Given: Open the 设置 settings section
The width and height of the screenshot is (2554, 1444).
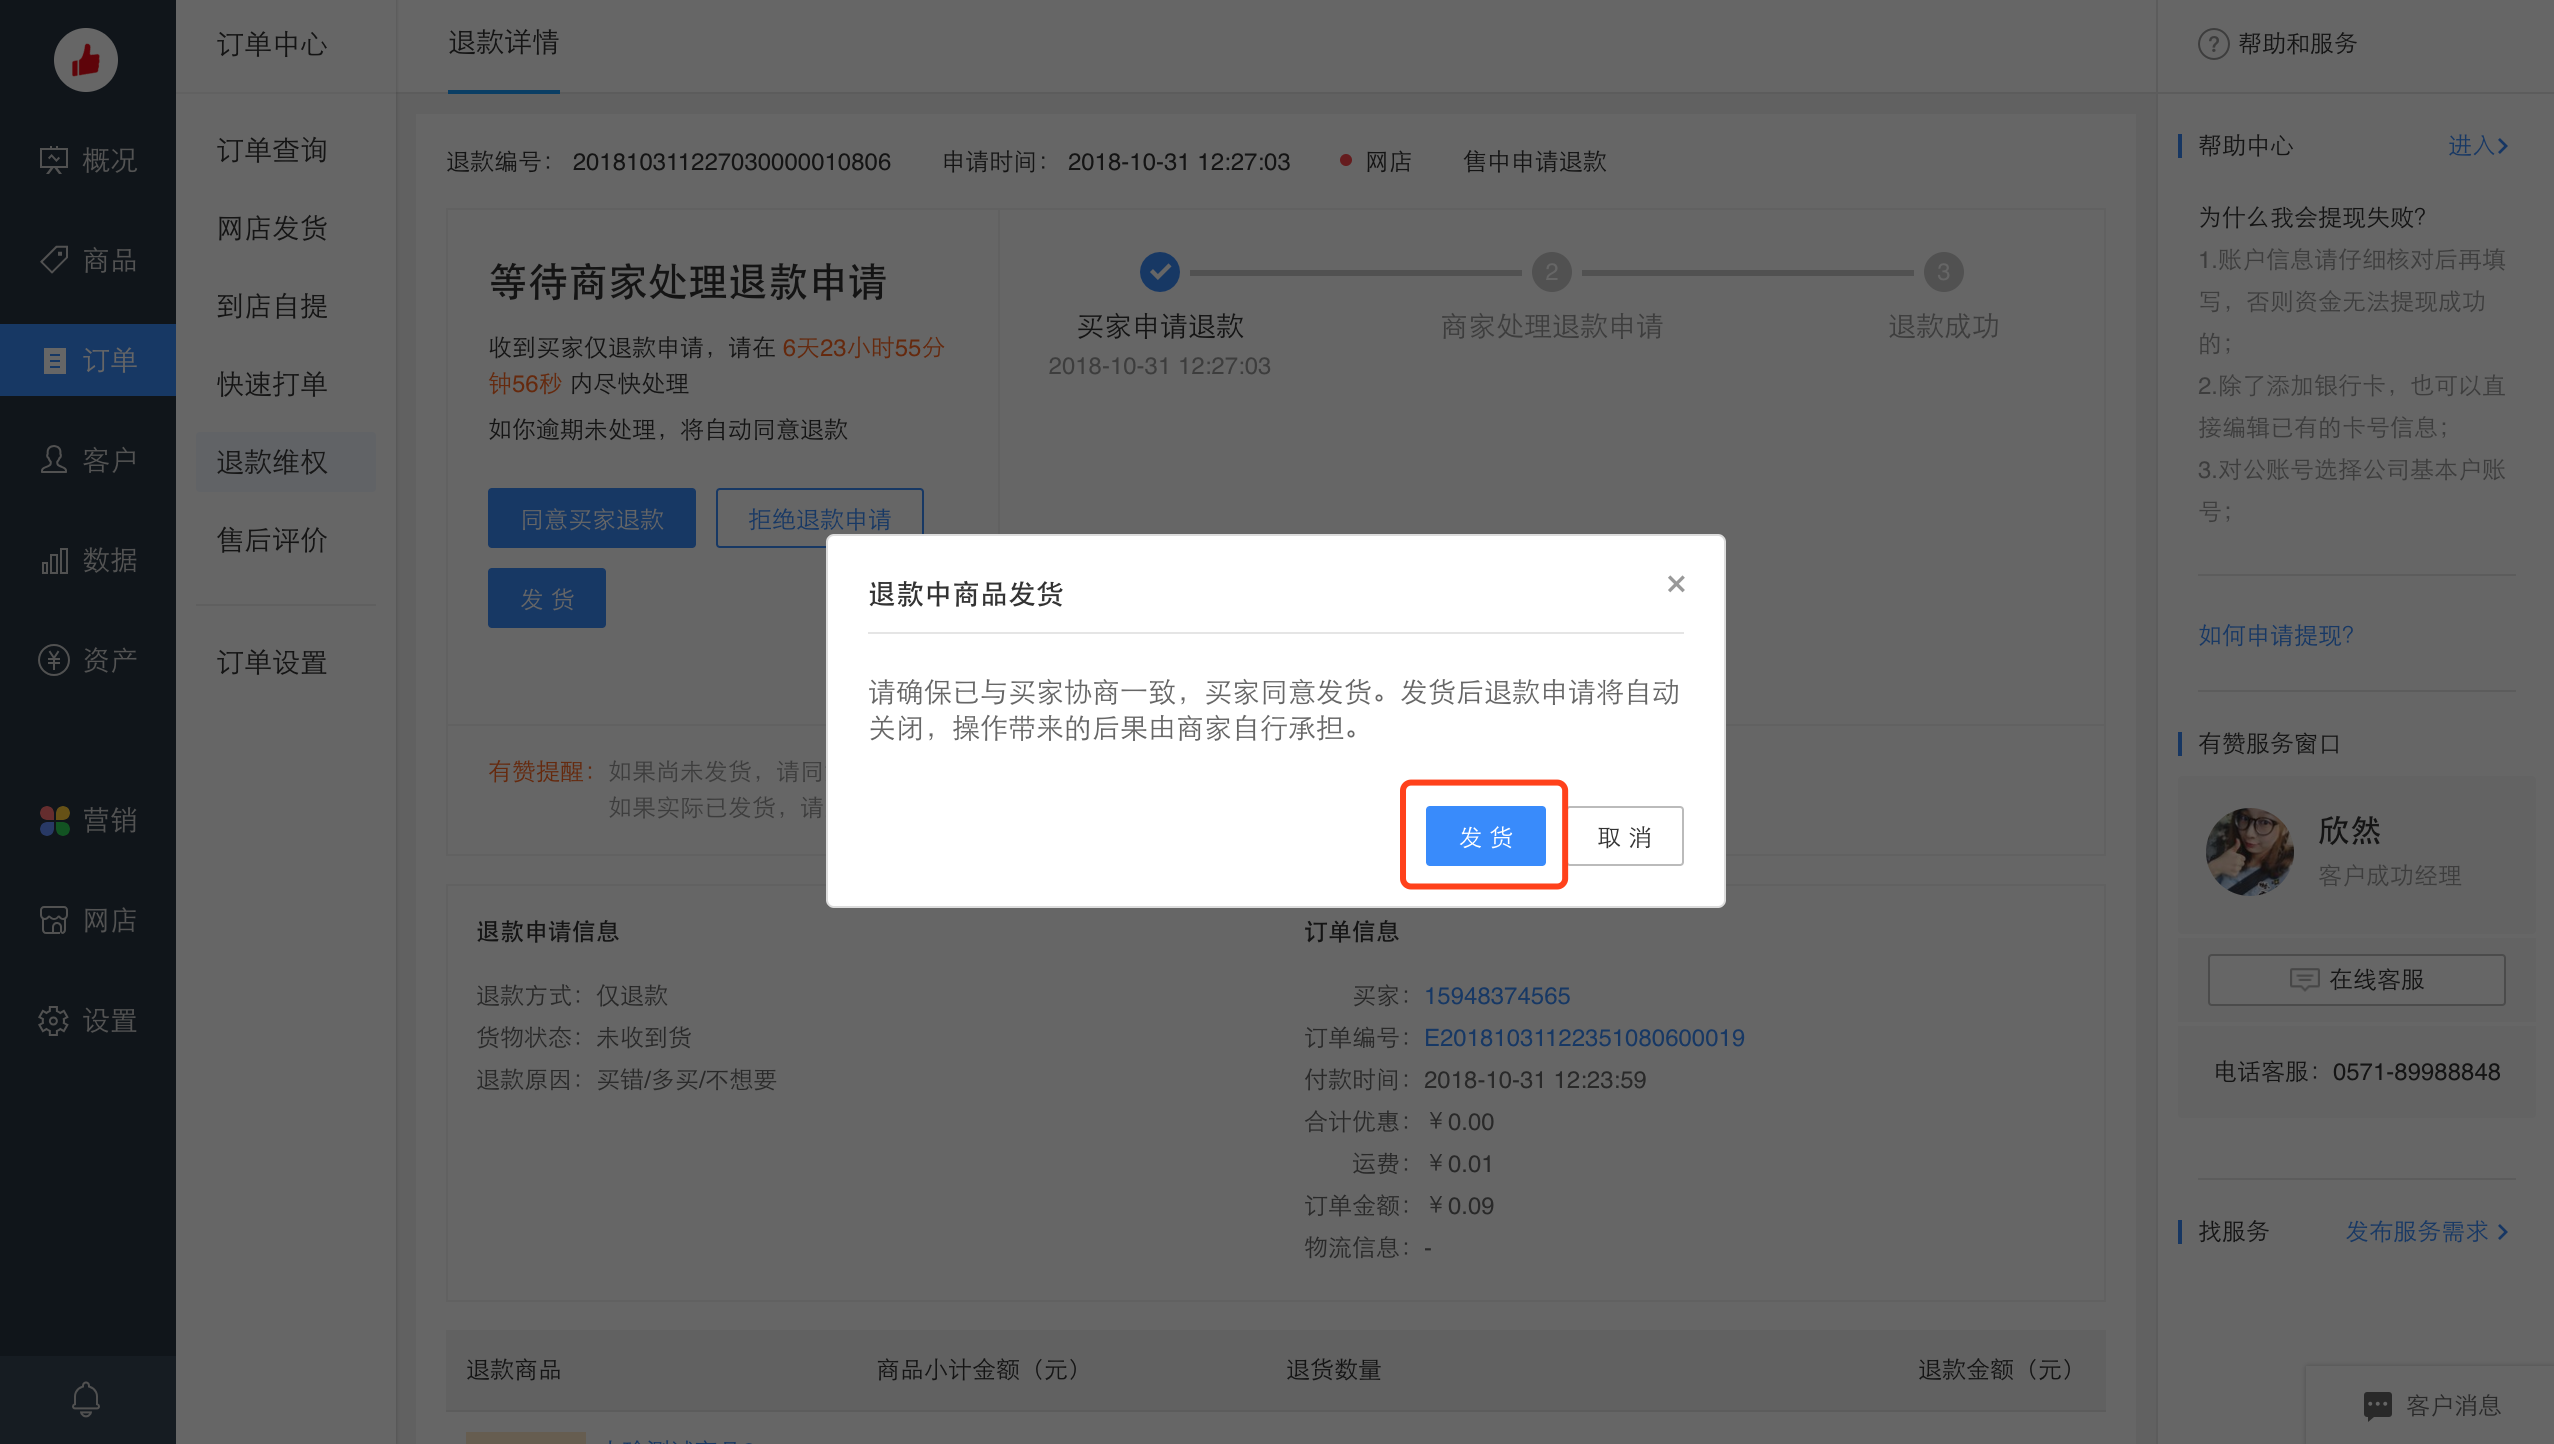Looking at the screenshot, I should point(88,1020).
